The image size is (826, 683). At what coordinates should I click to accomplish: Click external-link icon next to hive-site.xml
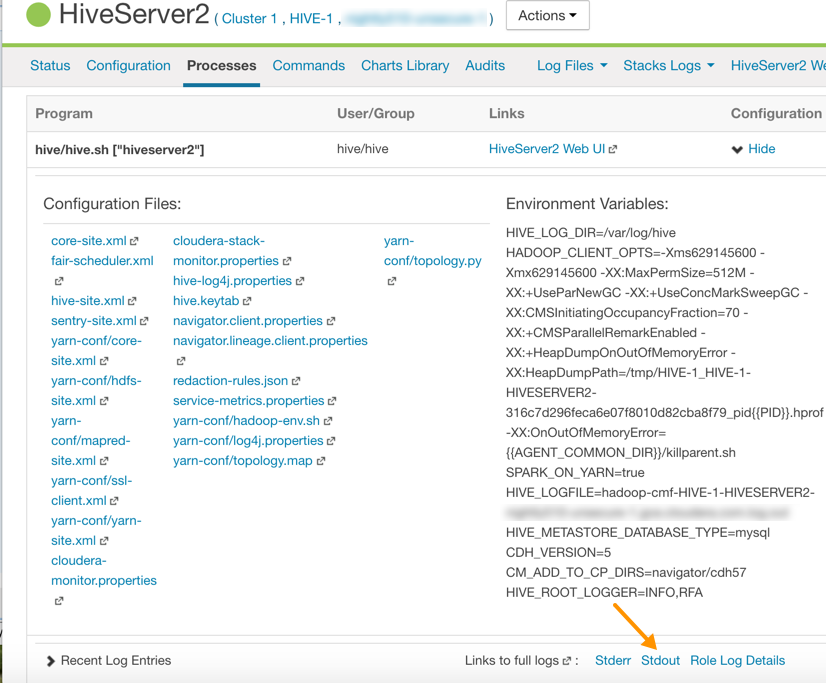coord(133,301)
